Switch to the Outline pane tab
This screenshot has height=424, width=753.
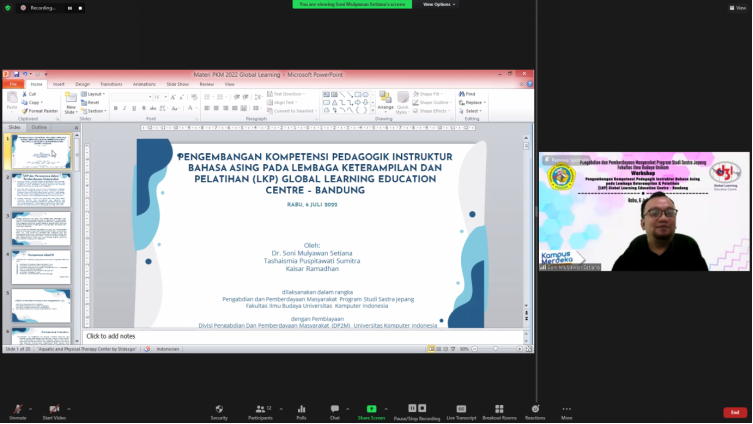point(39,127)
